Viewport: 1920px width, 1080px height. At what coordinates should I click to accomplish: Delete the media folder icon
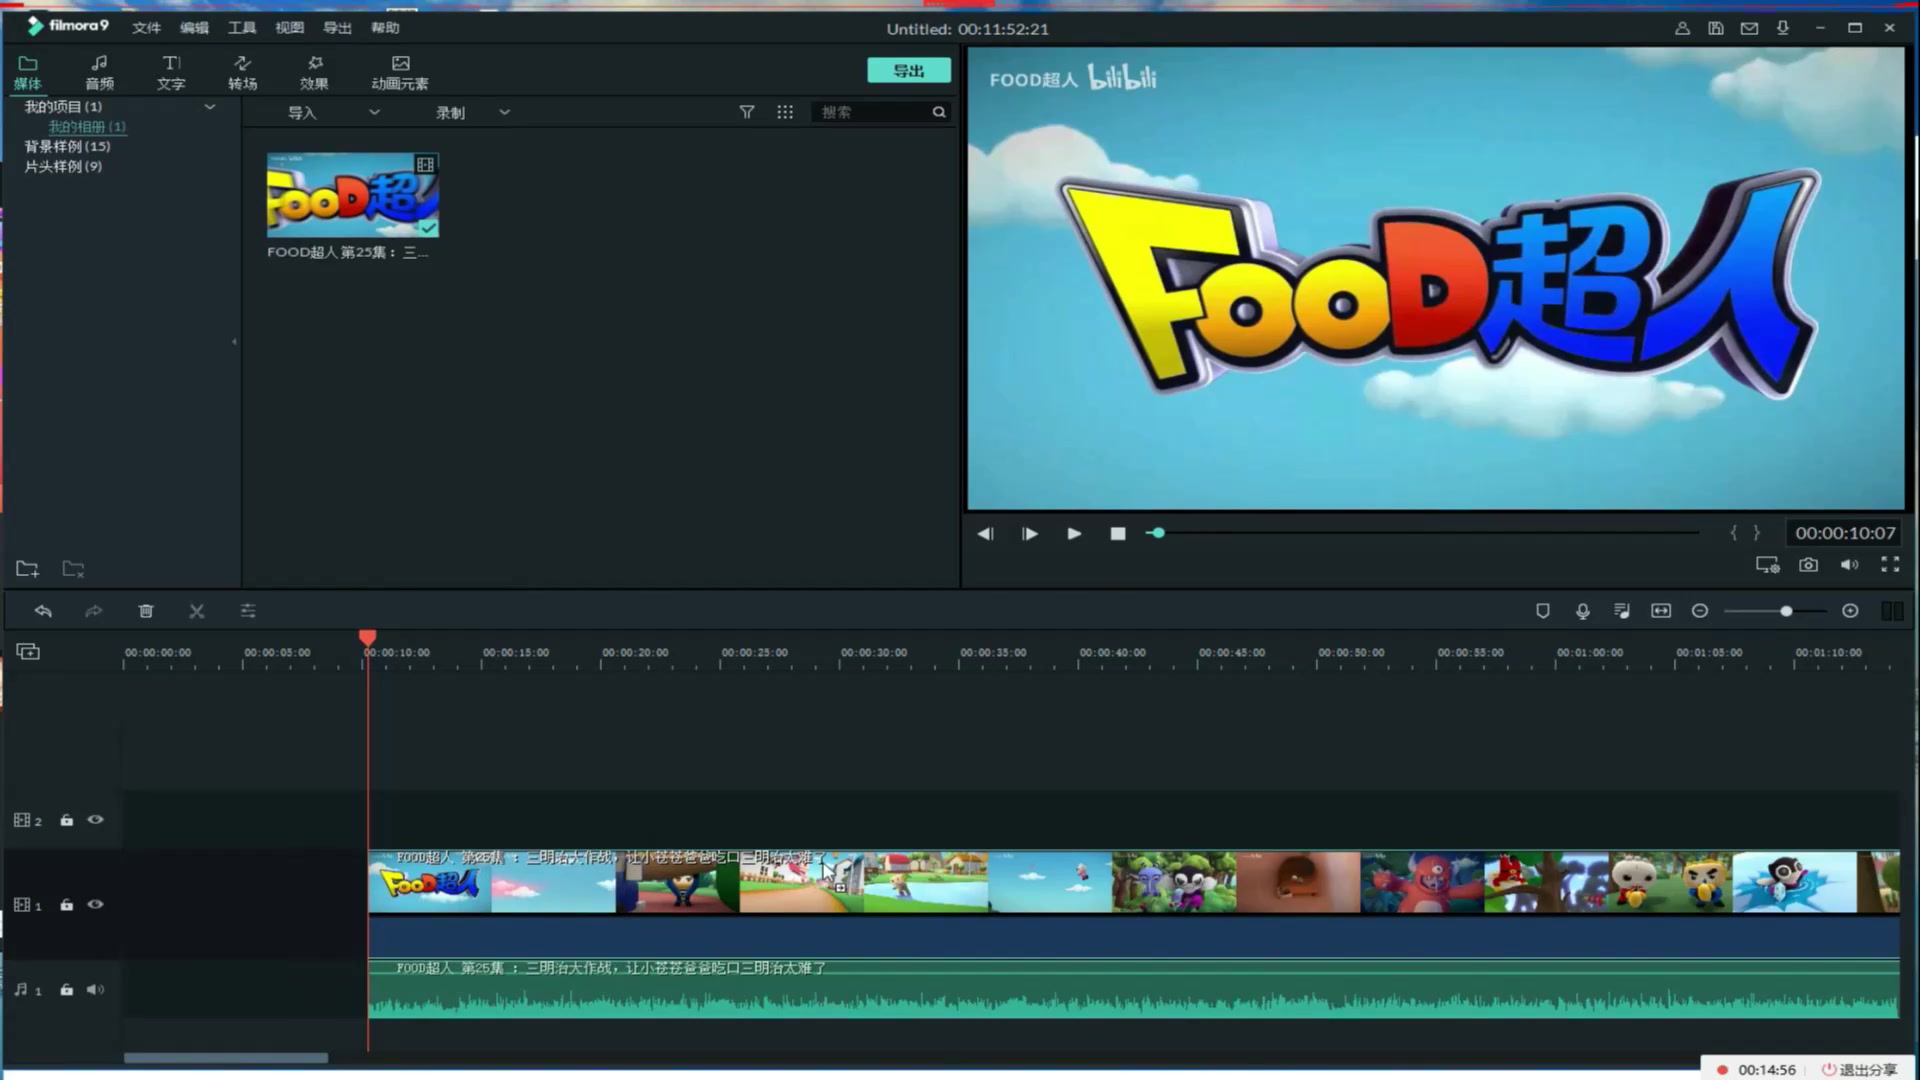[x=74, y=569]
